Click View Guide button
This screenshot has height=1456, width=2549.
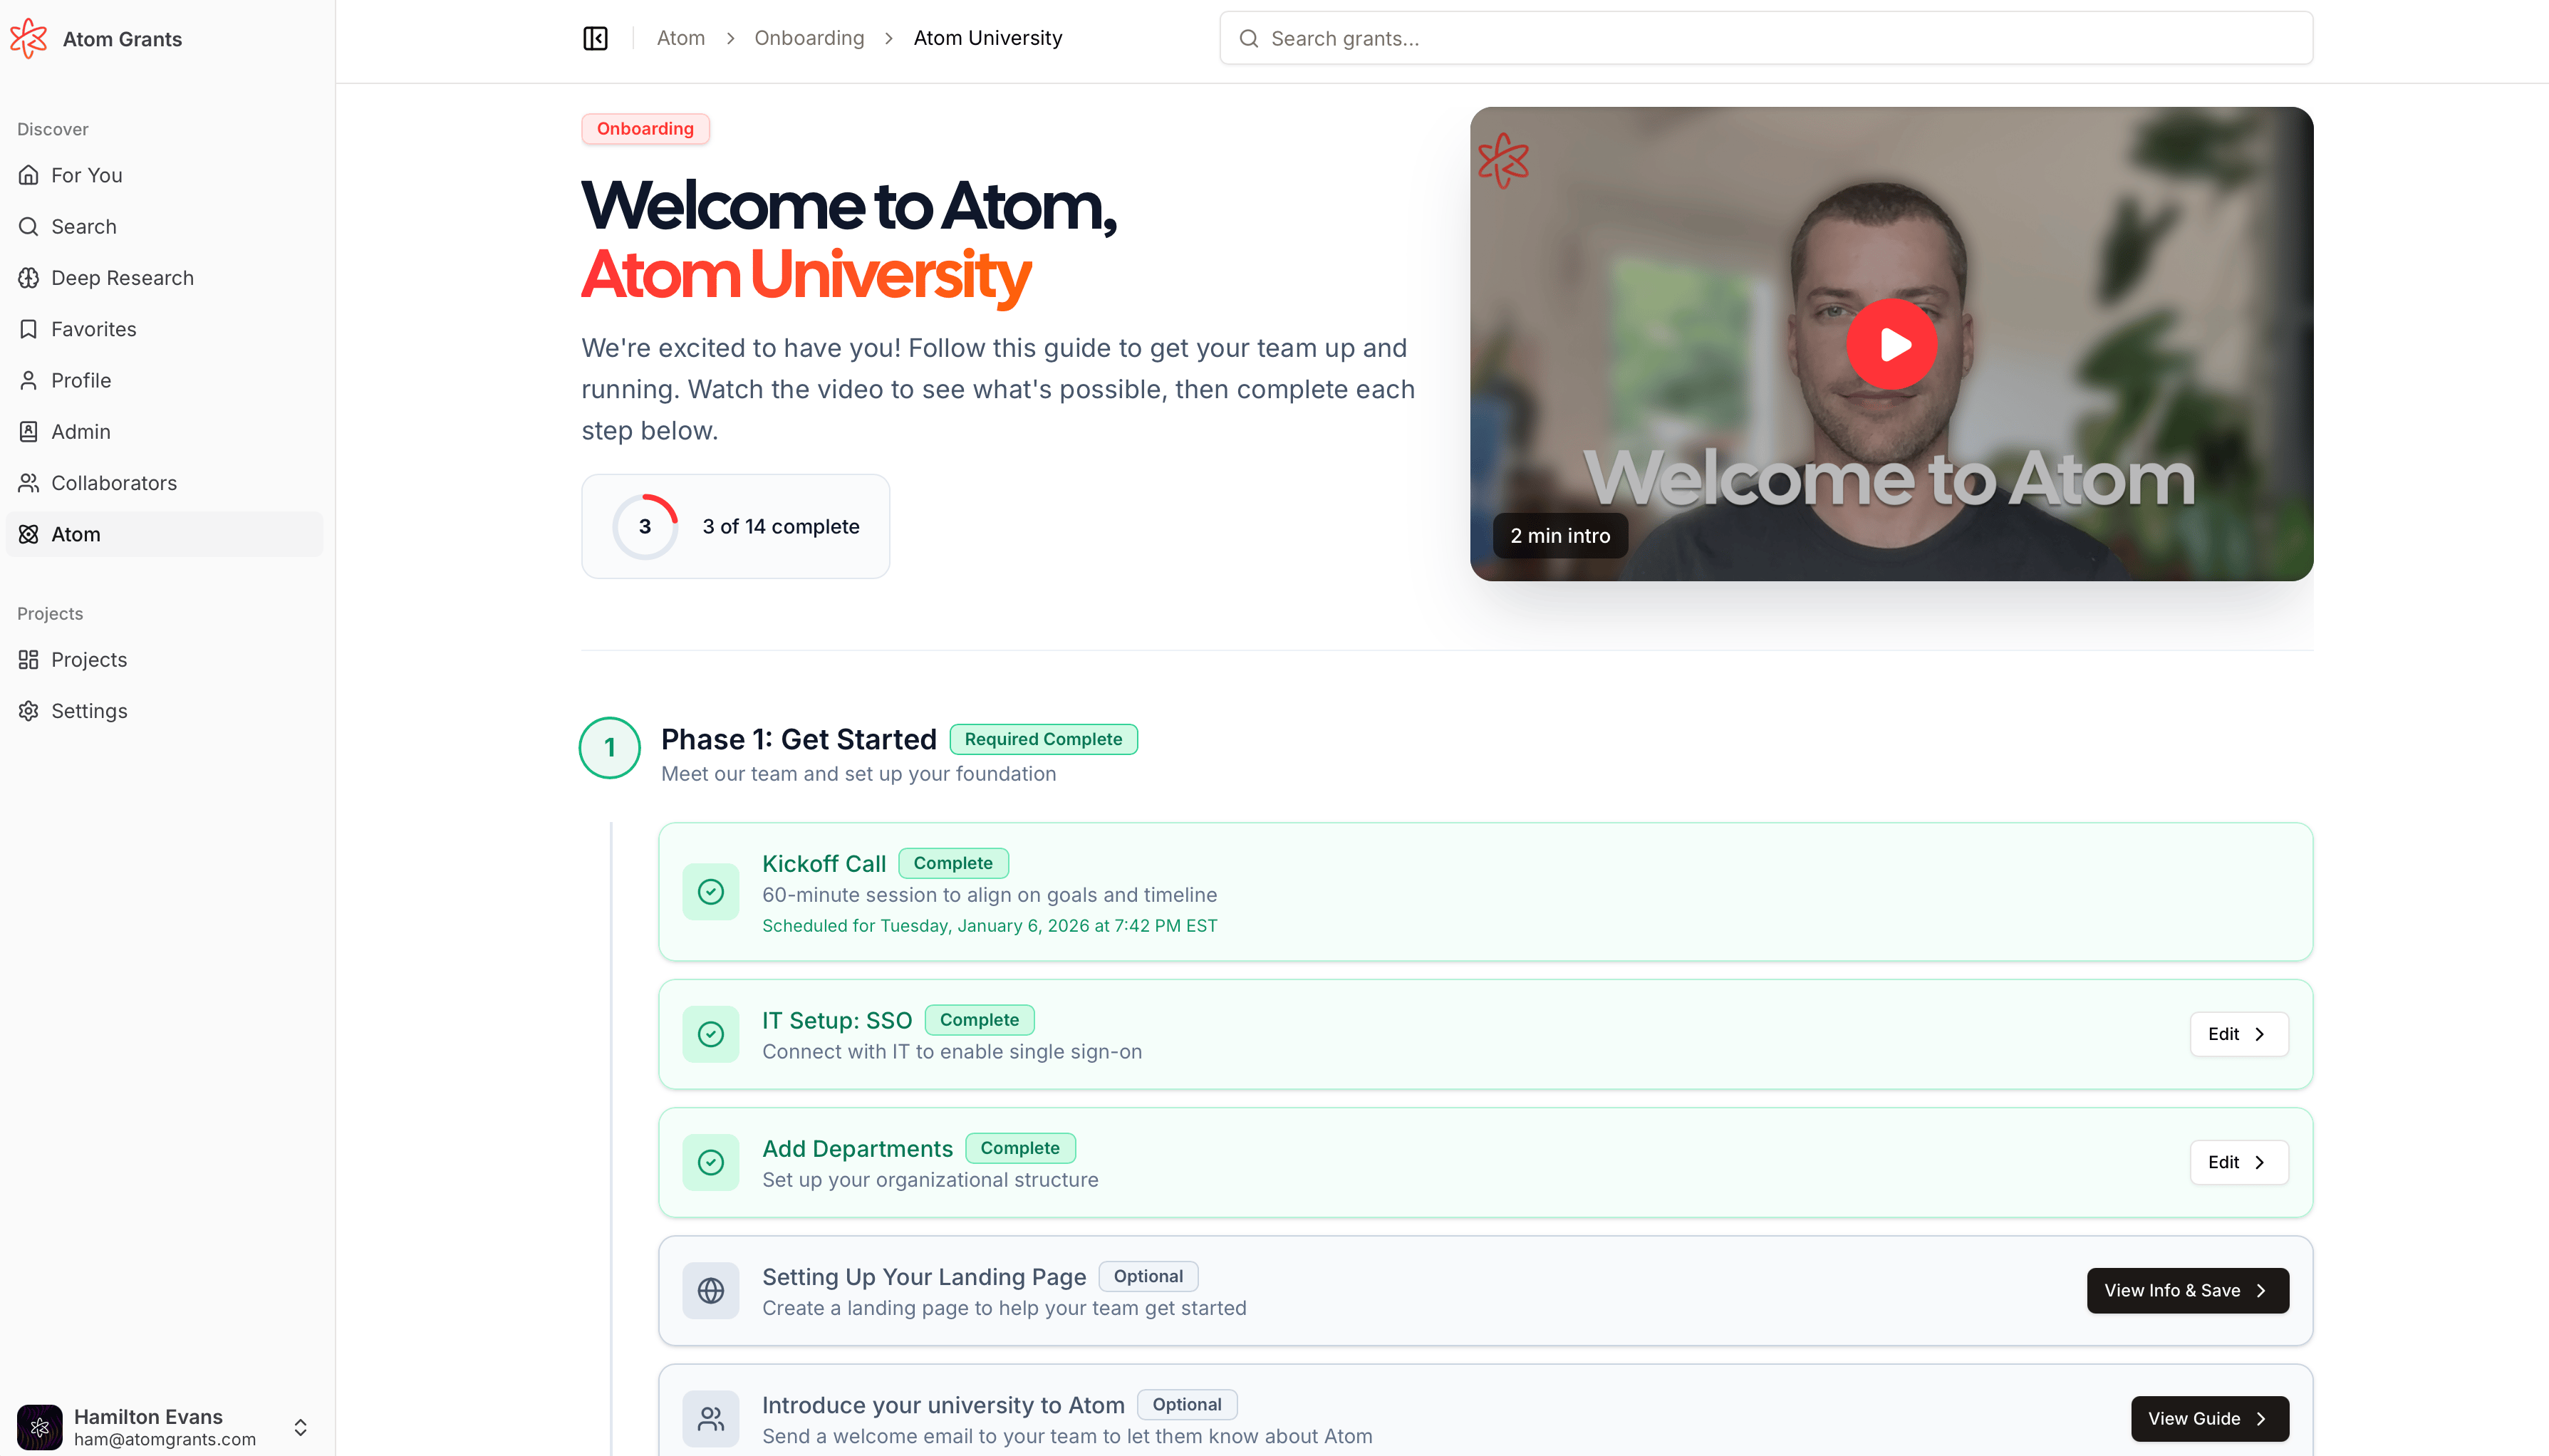click(2209, 1419)
